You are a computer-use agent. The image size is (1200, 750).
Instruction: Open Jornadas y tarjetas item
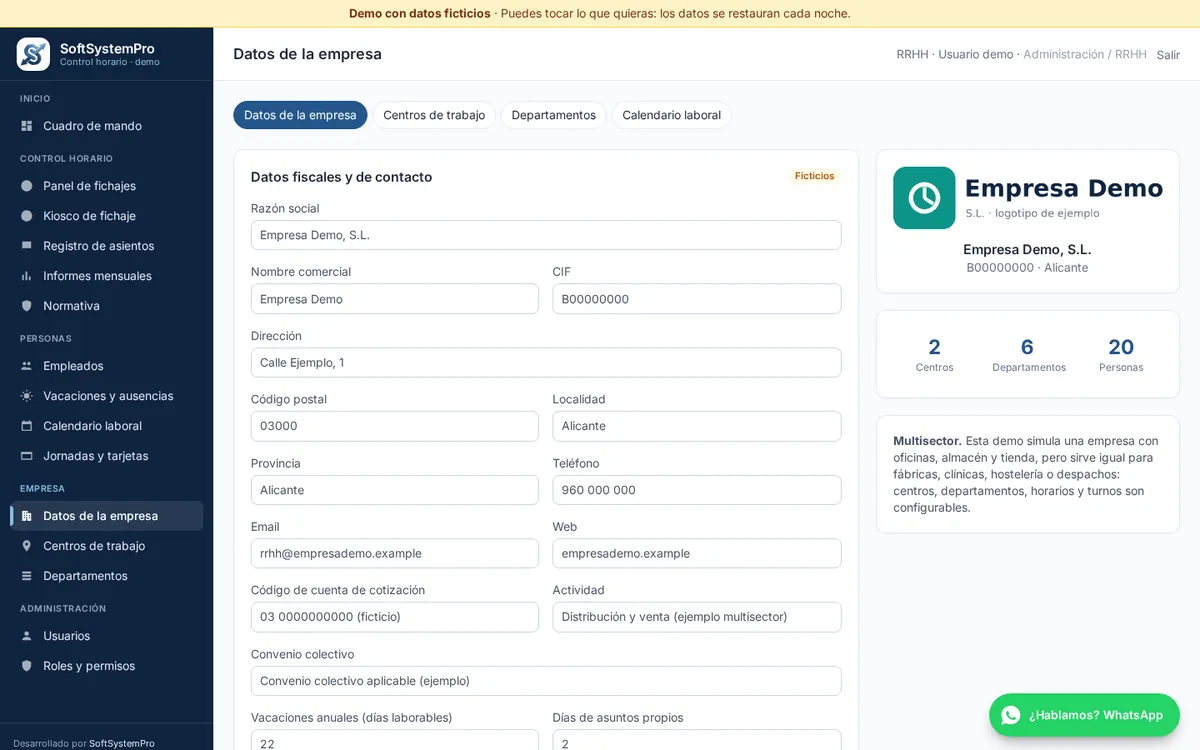point(107,456)
